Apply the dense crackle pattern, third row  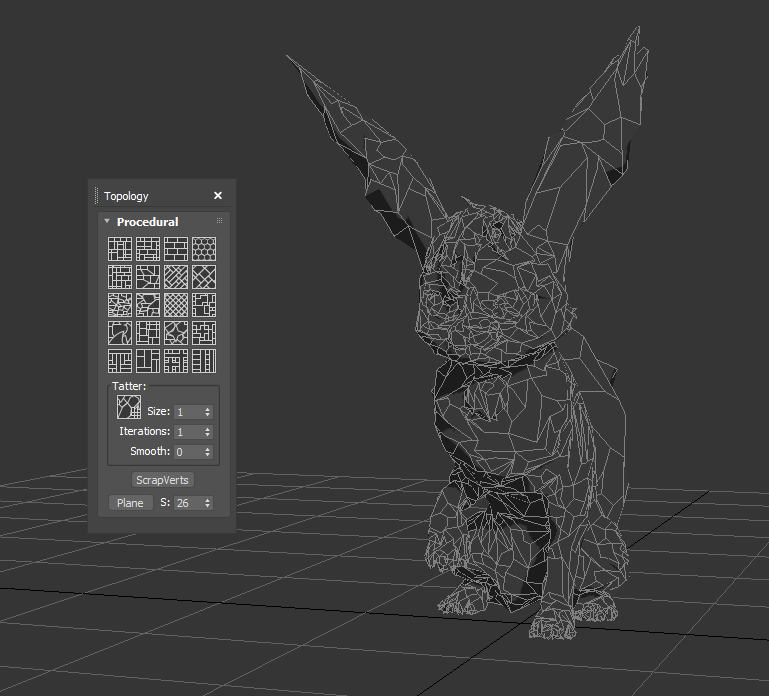pyautogui.click(x=120, y=305)
